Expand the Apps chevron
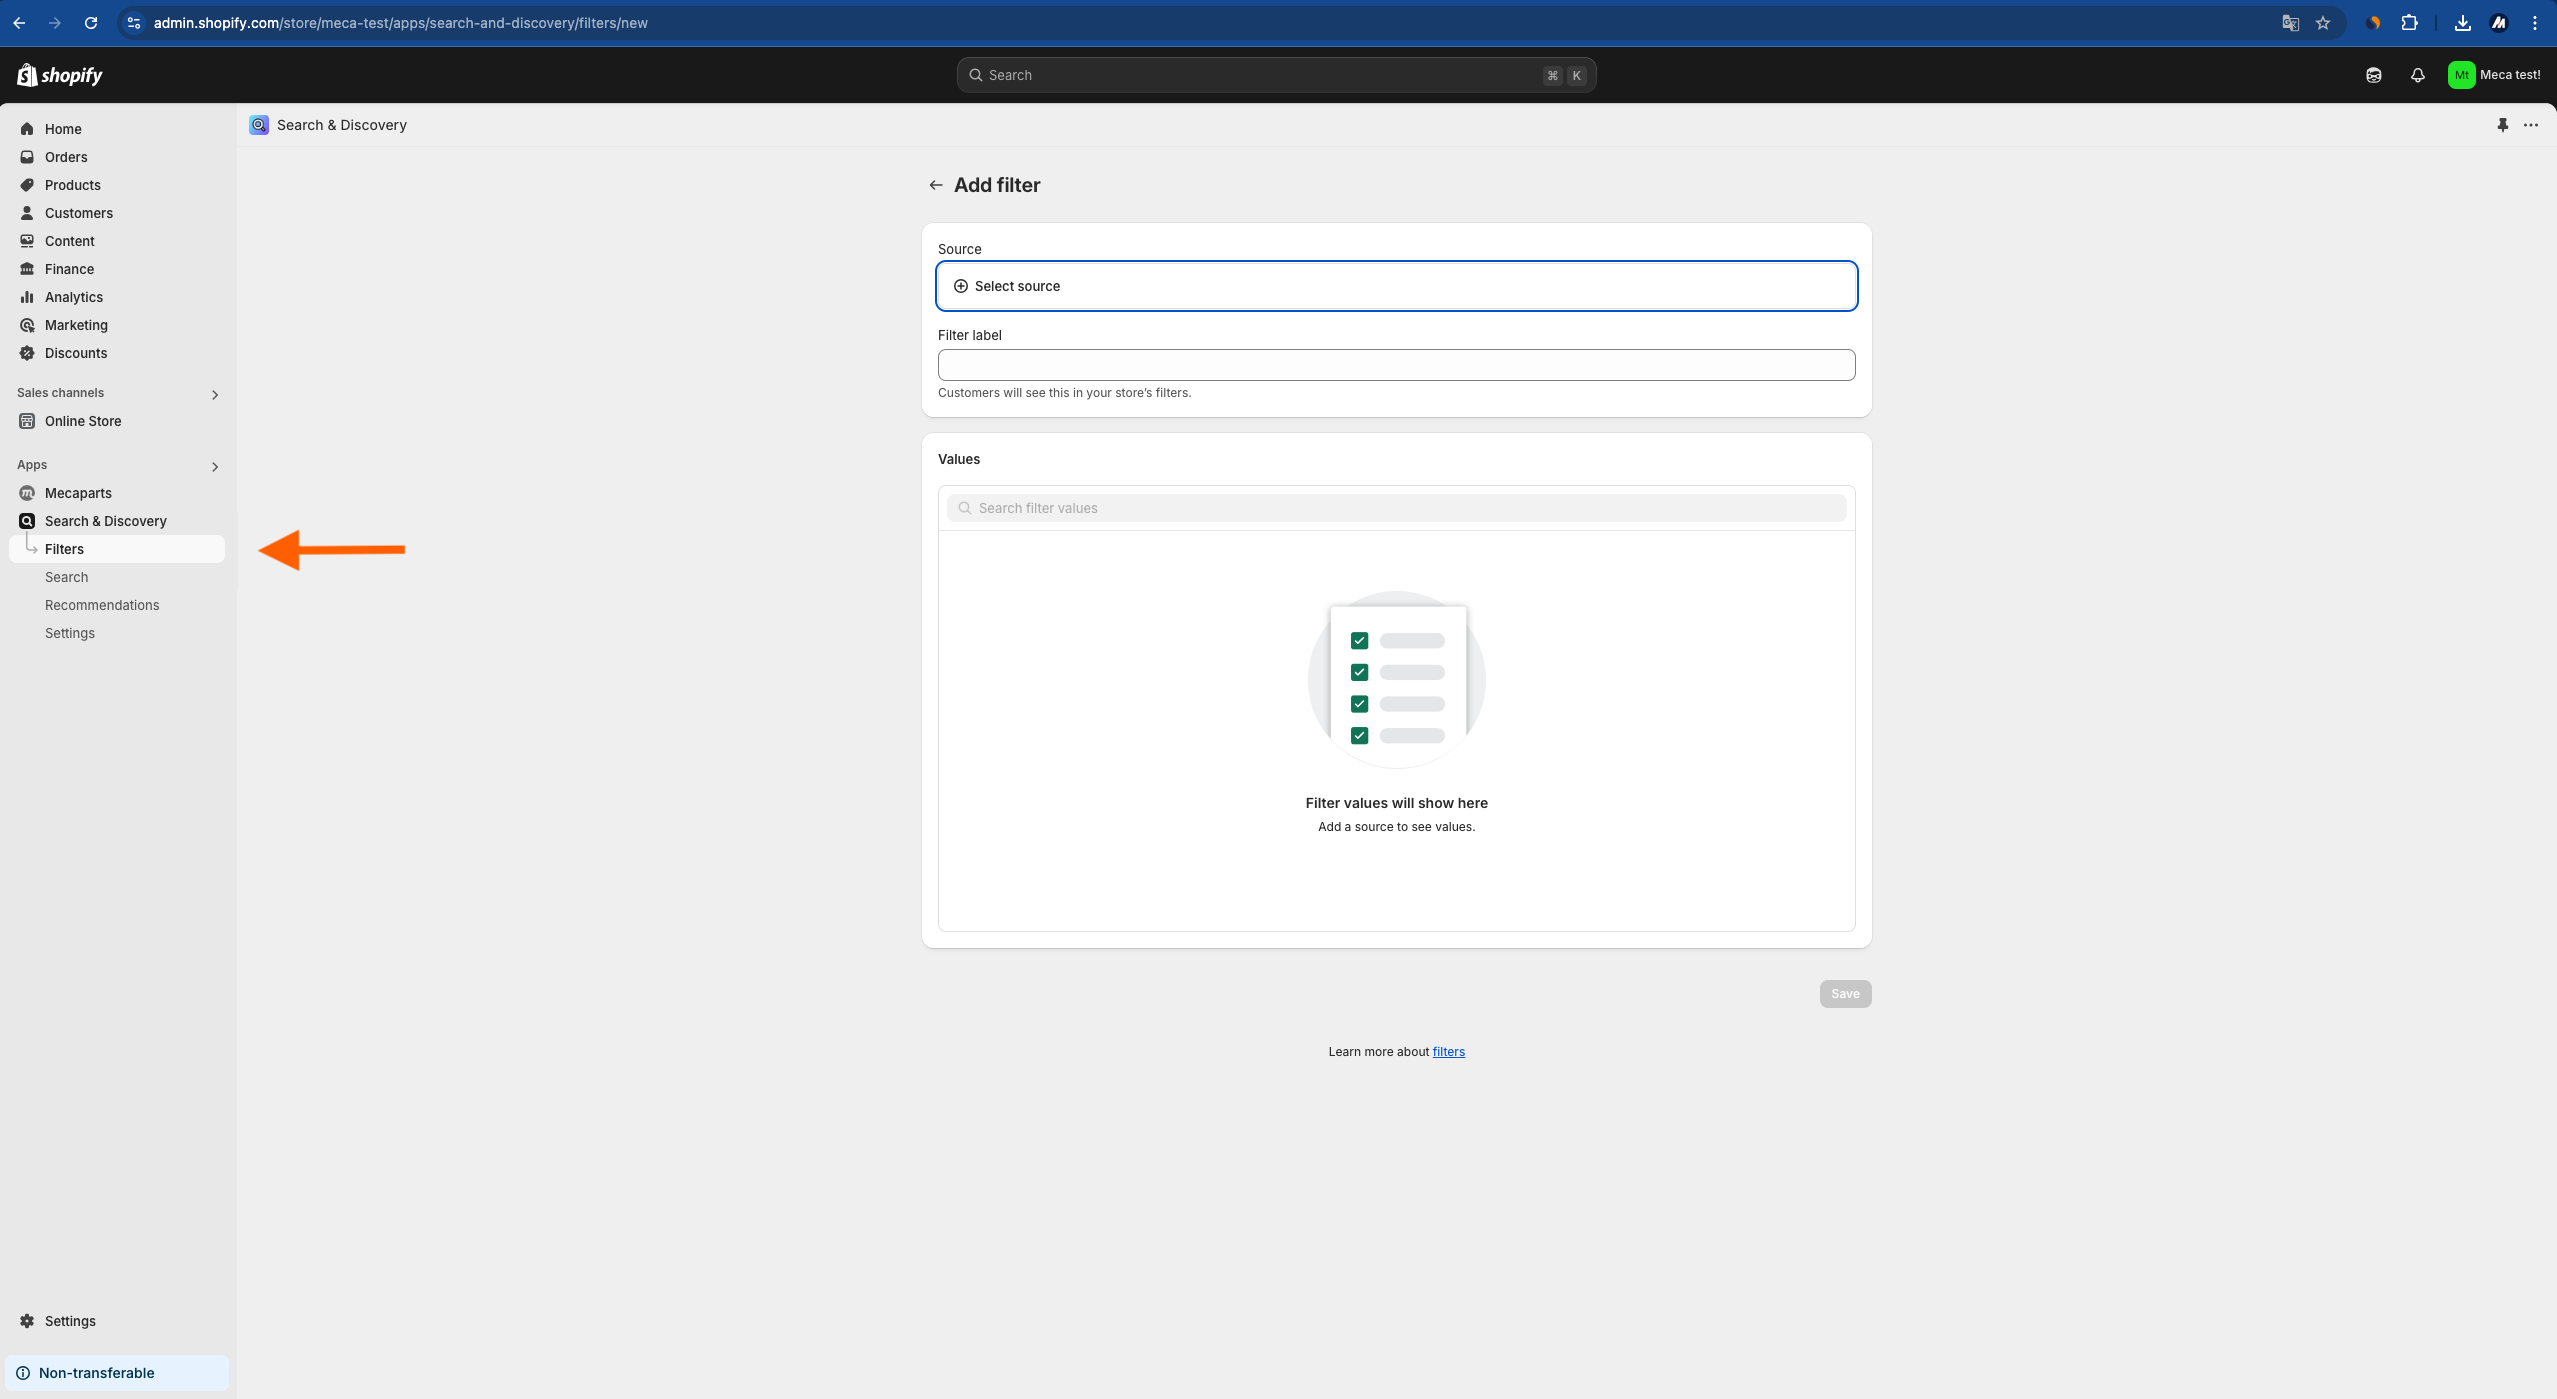Screen dimensions: 2557x1399 coord(215,467)
